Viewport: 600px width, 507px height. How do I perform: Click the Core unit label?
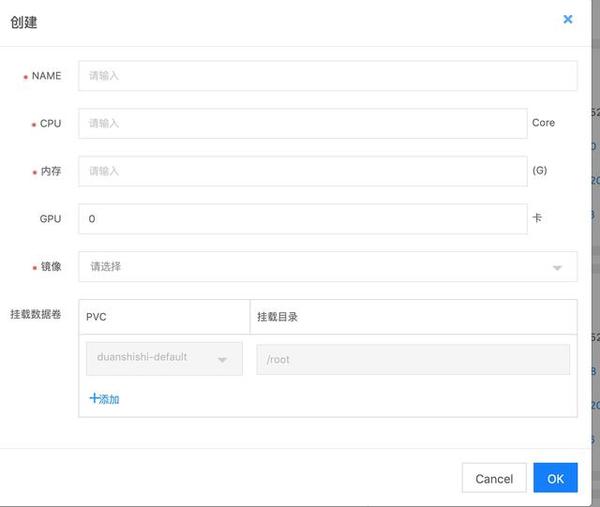(543, 123)
